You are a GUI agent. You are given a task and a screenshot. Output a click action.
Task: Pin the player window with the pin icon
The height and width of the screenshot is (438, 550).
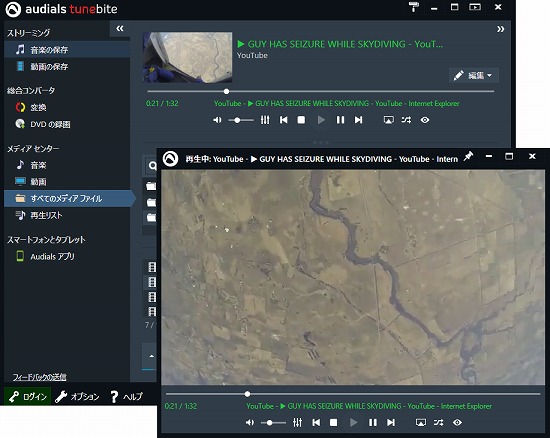[x=468, y=156]
